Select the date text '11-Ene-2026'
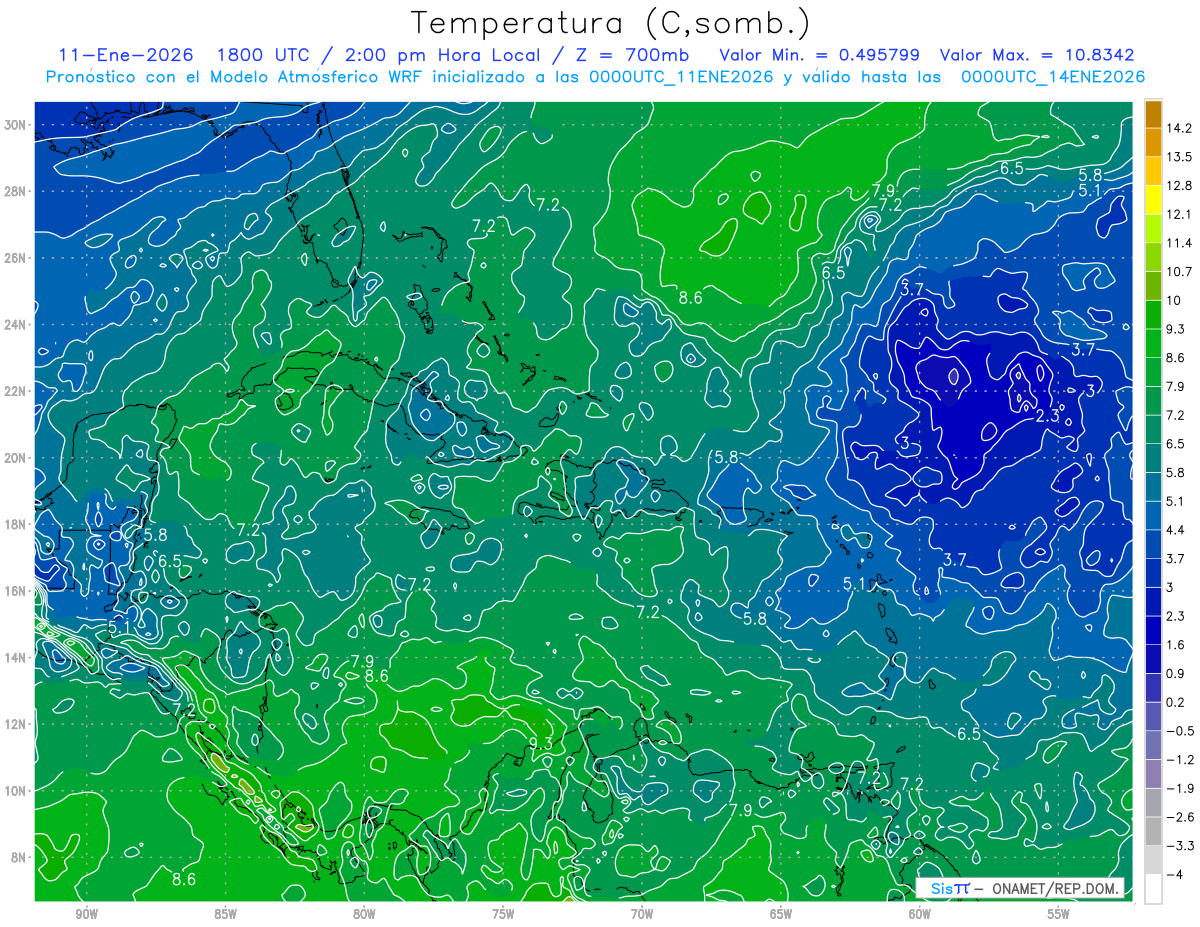Screen dimensions: 1200x927 [126, 55]
